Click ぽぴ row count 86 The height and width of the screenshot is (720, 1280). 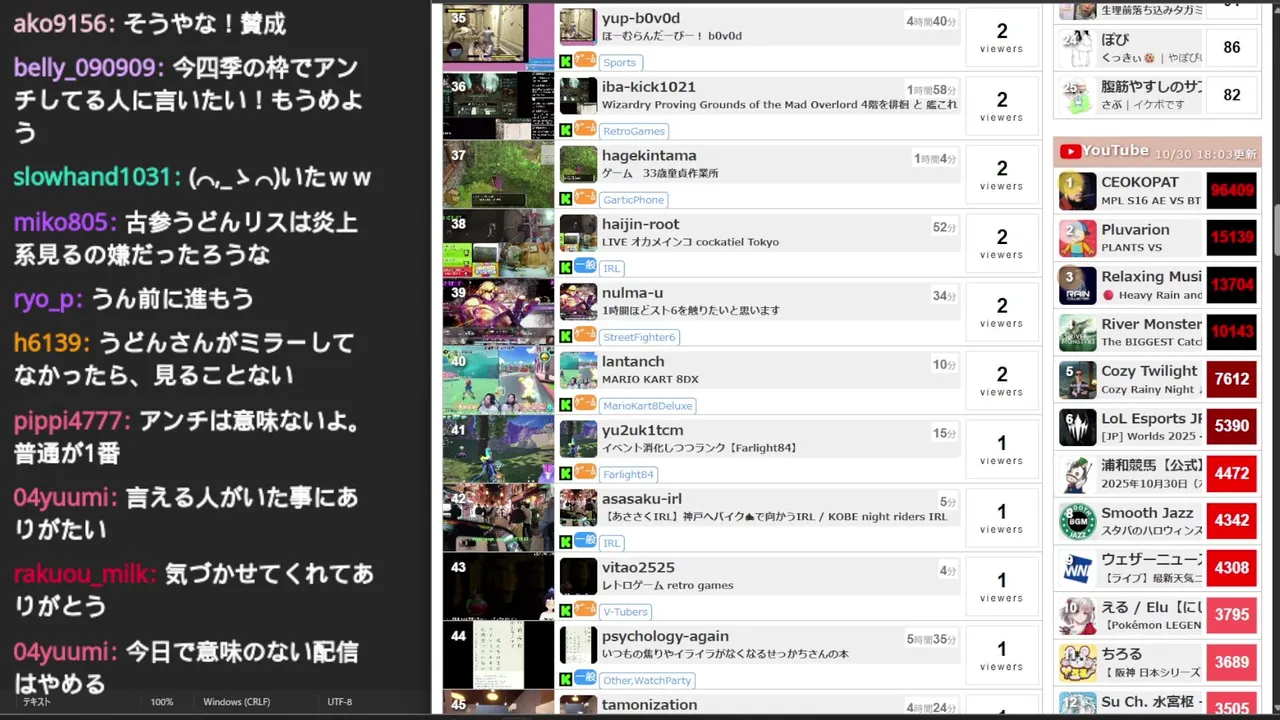[1231, 48]
